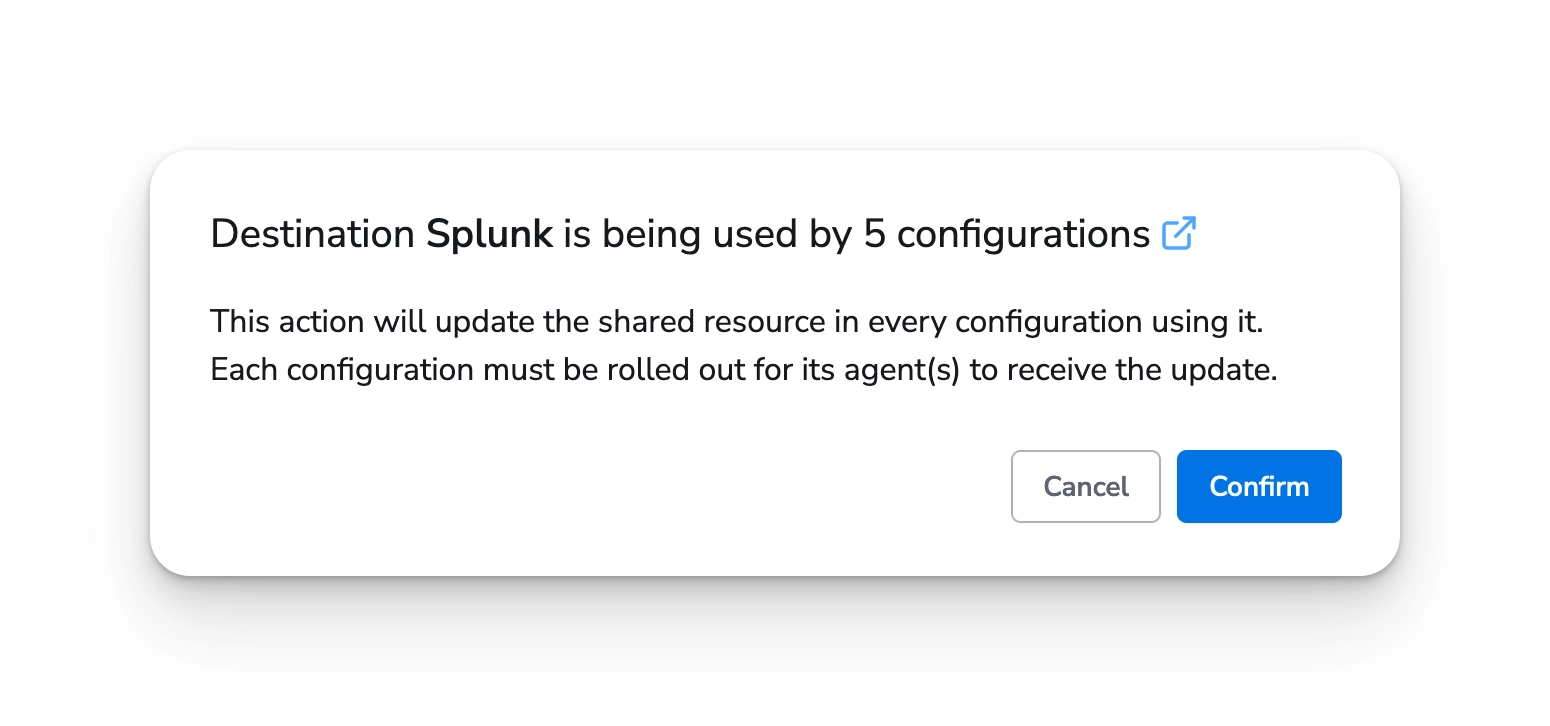
Task: Click "is being used by" heading text
Action: pos(708,234)
